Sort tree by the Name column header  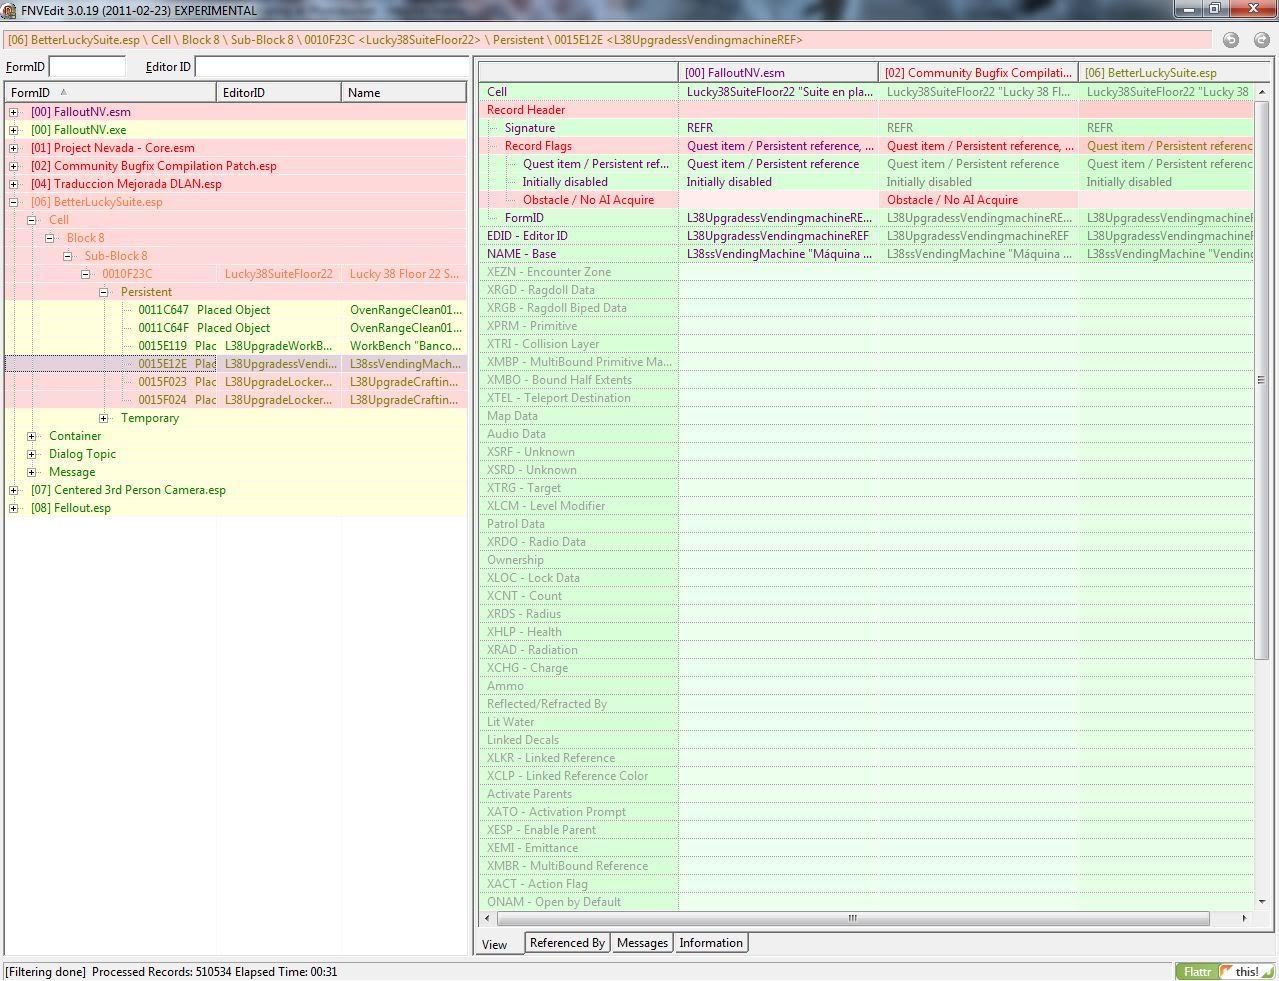pyautogui.click(x=404, y=92)
